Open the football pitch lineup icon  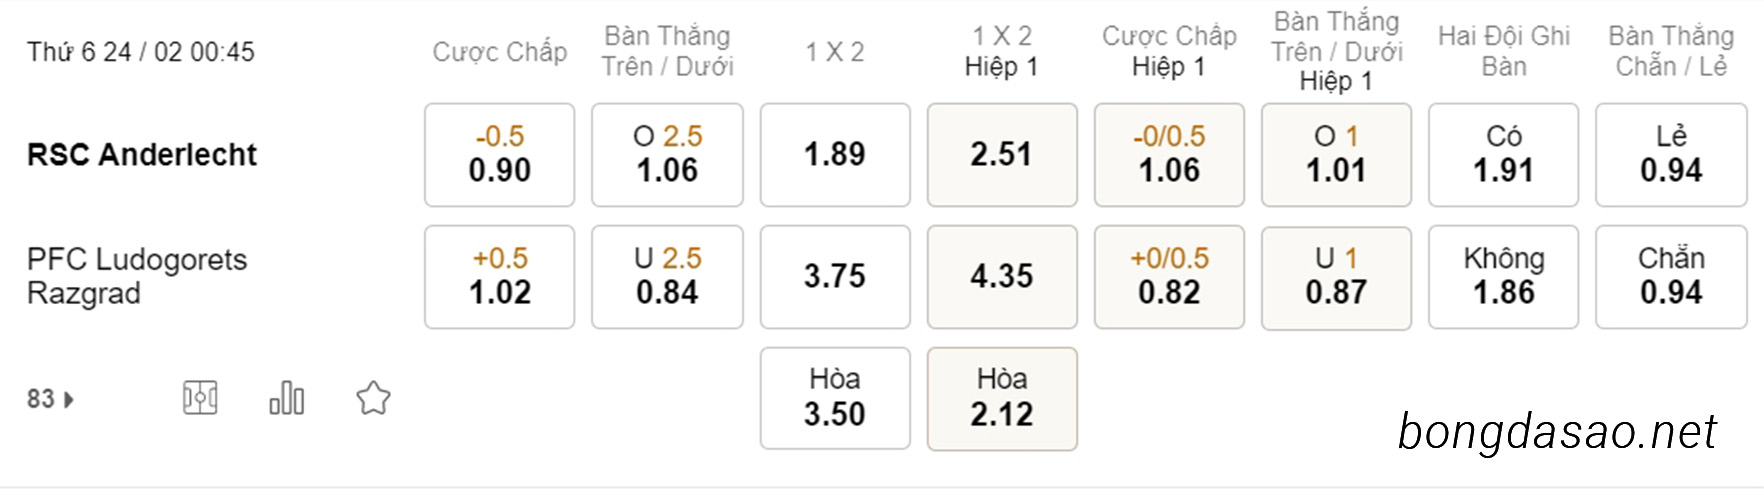200,398
